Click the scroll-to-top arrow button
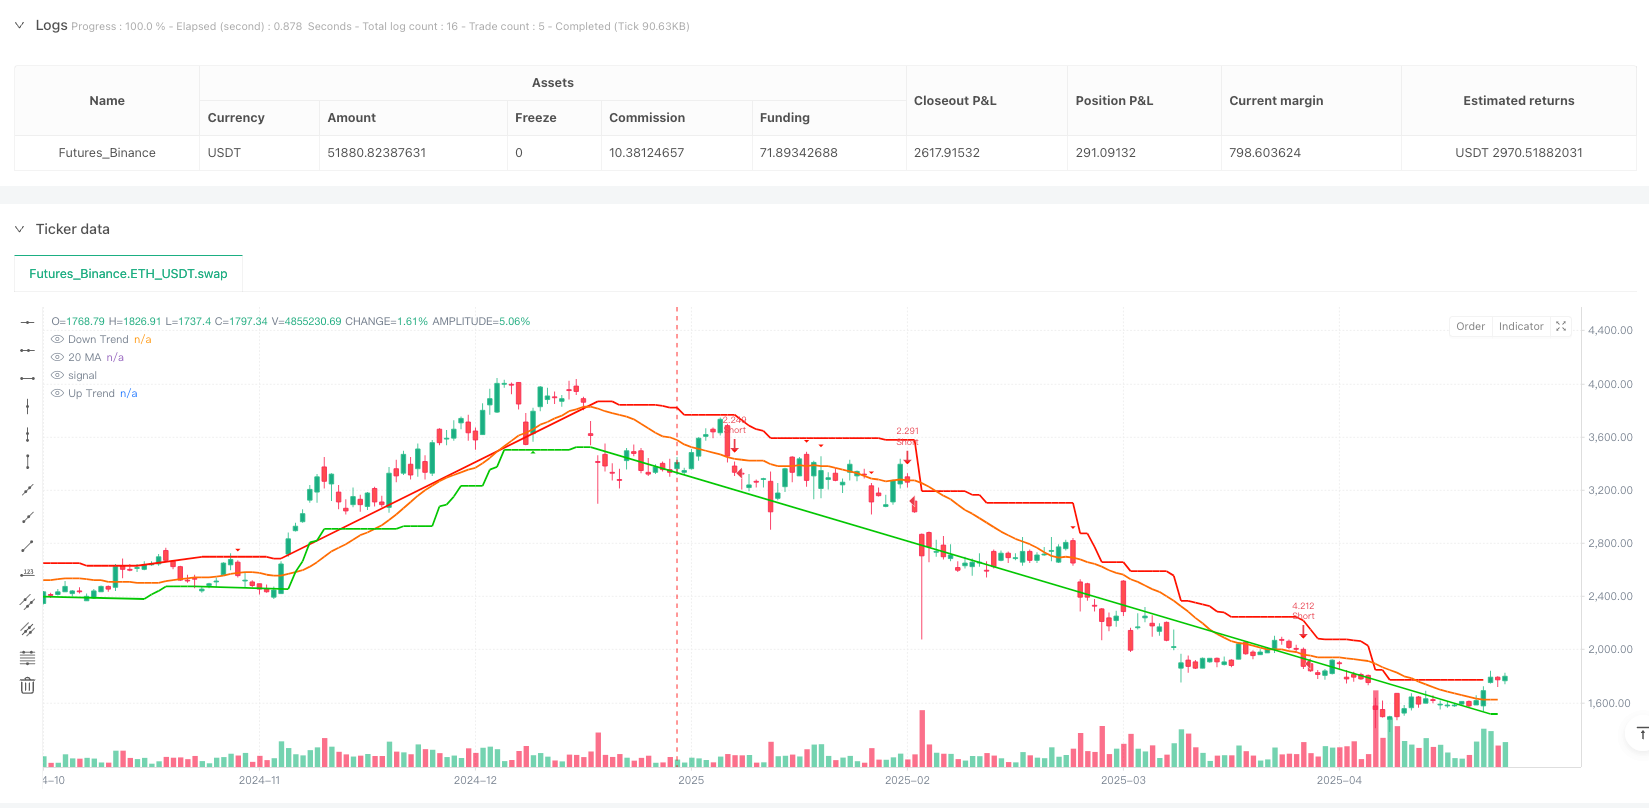 (x=1641, y=734)
